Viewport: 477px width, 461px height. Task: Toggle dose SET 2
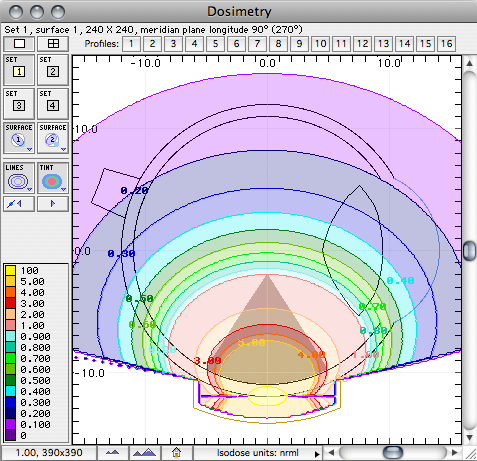pos(53,70)
